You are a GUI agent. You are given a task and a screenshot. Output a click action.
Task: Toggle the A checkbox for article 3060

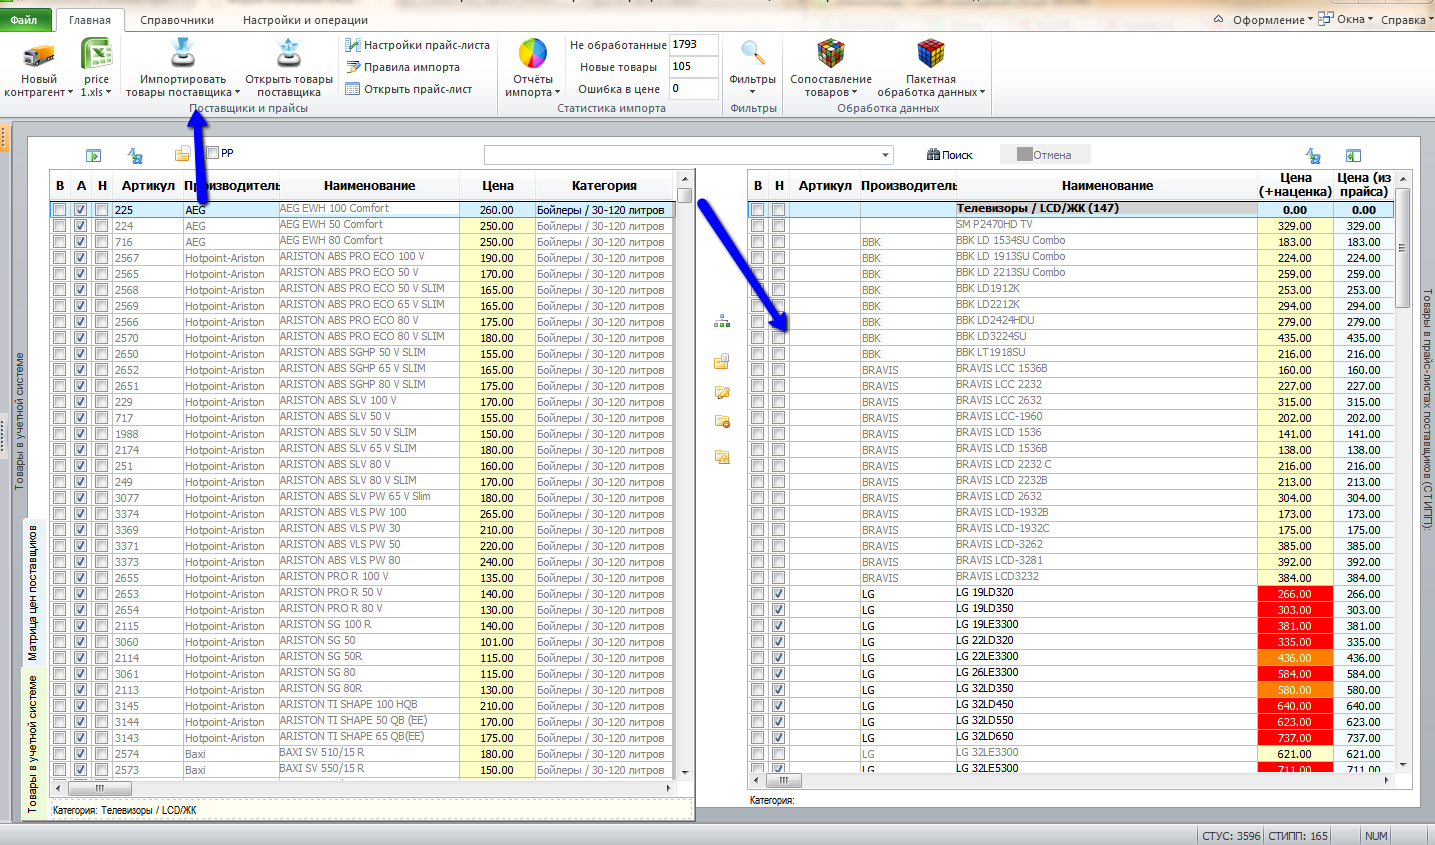click(x=80, y=642)
